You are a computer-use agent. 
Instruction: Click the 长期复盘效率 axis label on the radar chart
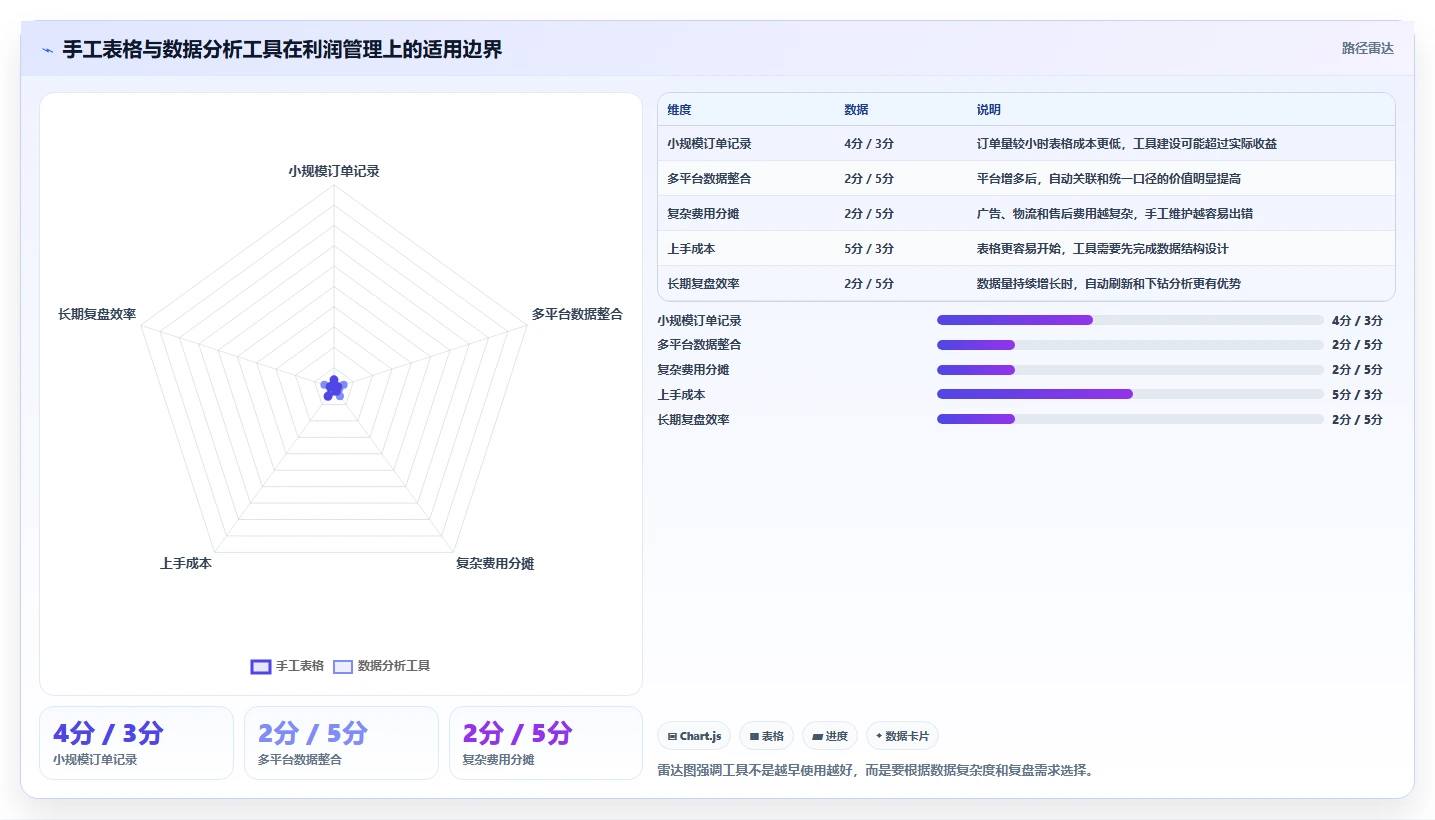pos(97,314)
